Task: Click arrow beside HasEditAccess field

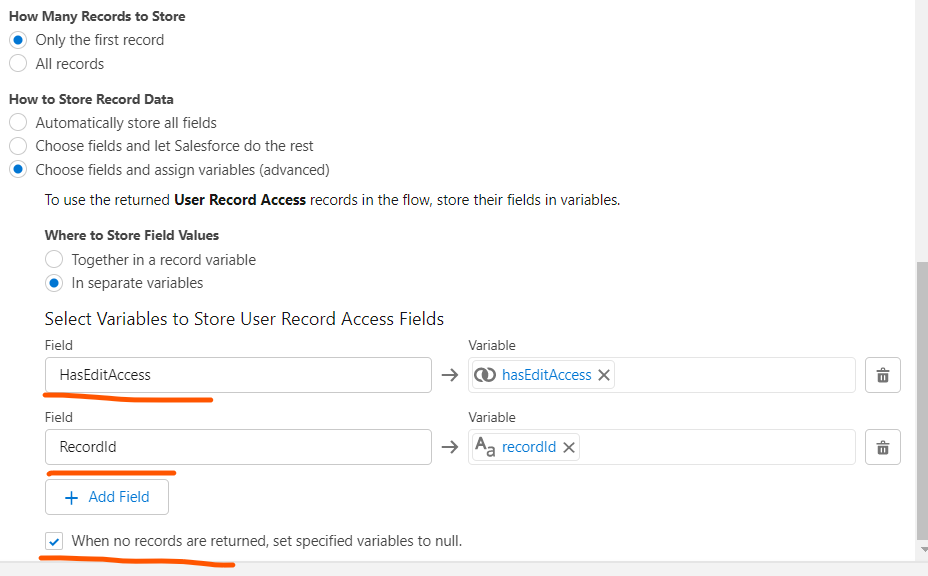Action: (450, 375)
